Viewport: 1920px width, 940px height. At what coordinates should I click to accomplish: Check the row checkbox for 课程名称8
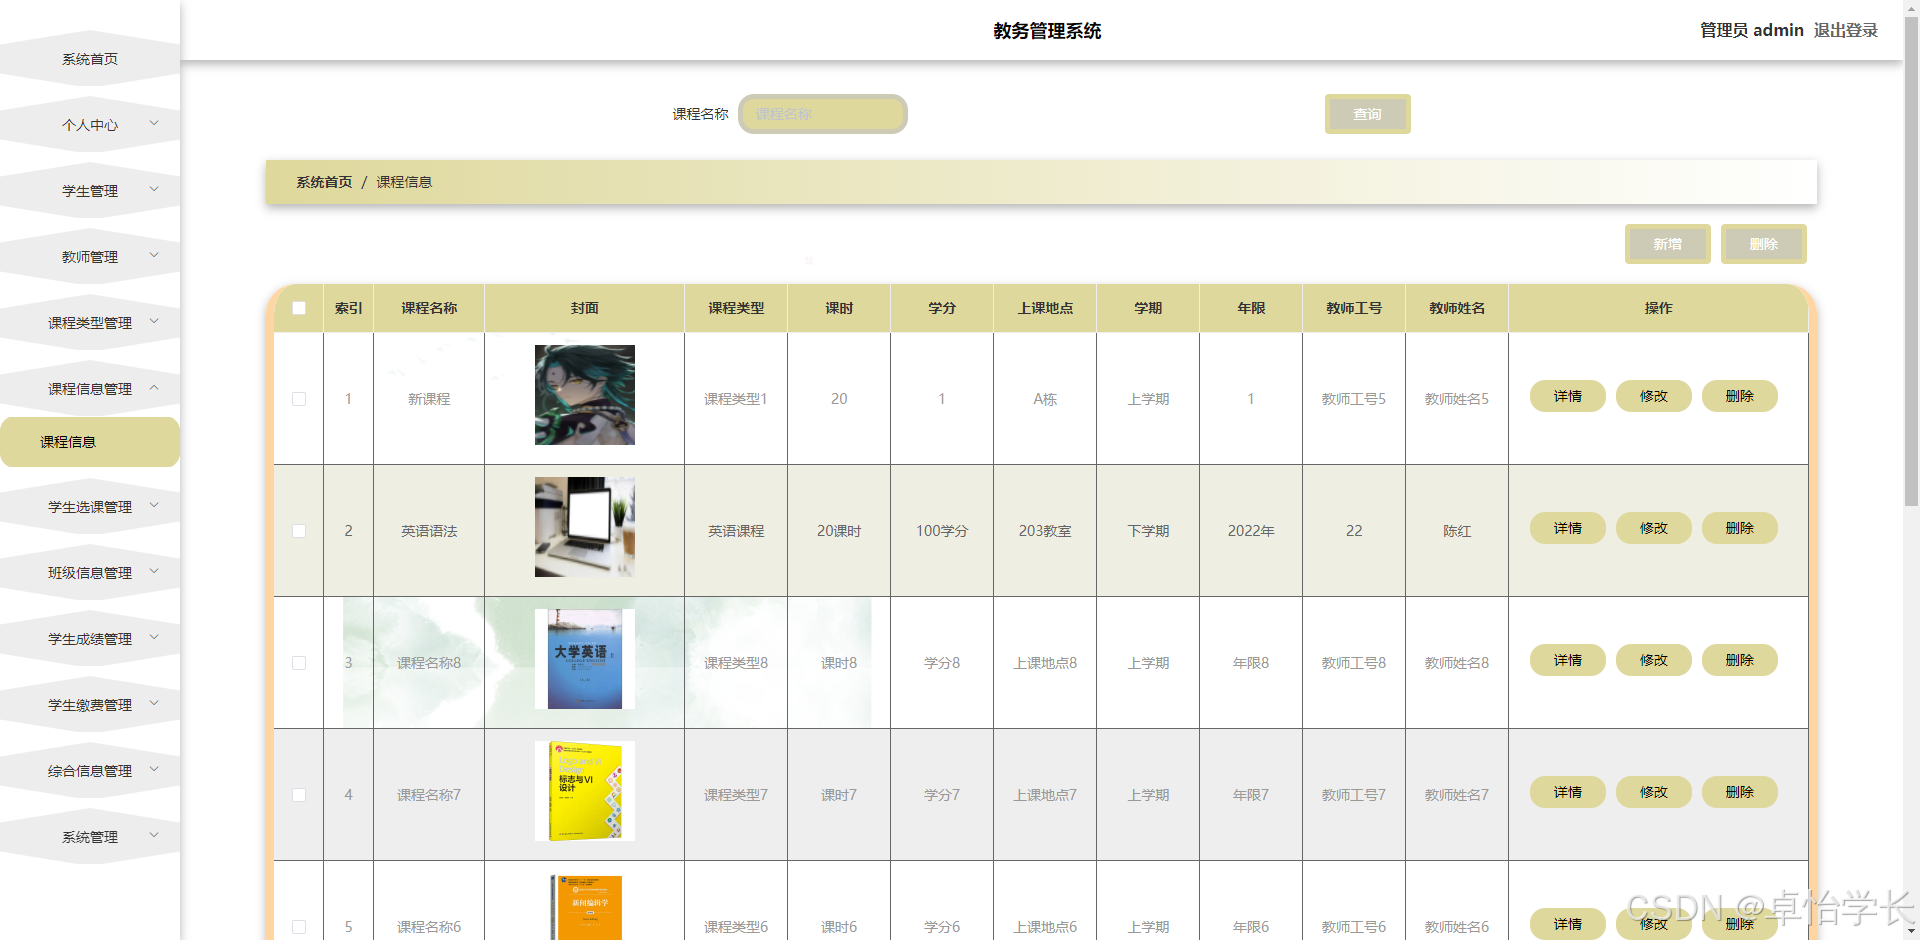(299, 663)
